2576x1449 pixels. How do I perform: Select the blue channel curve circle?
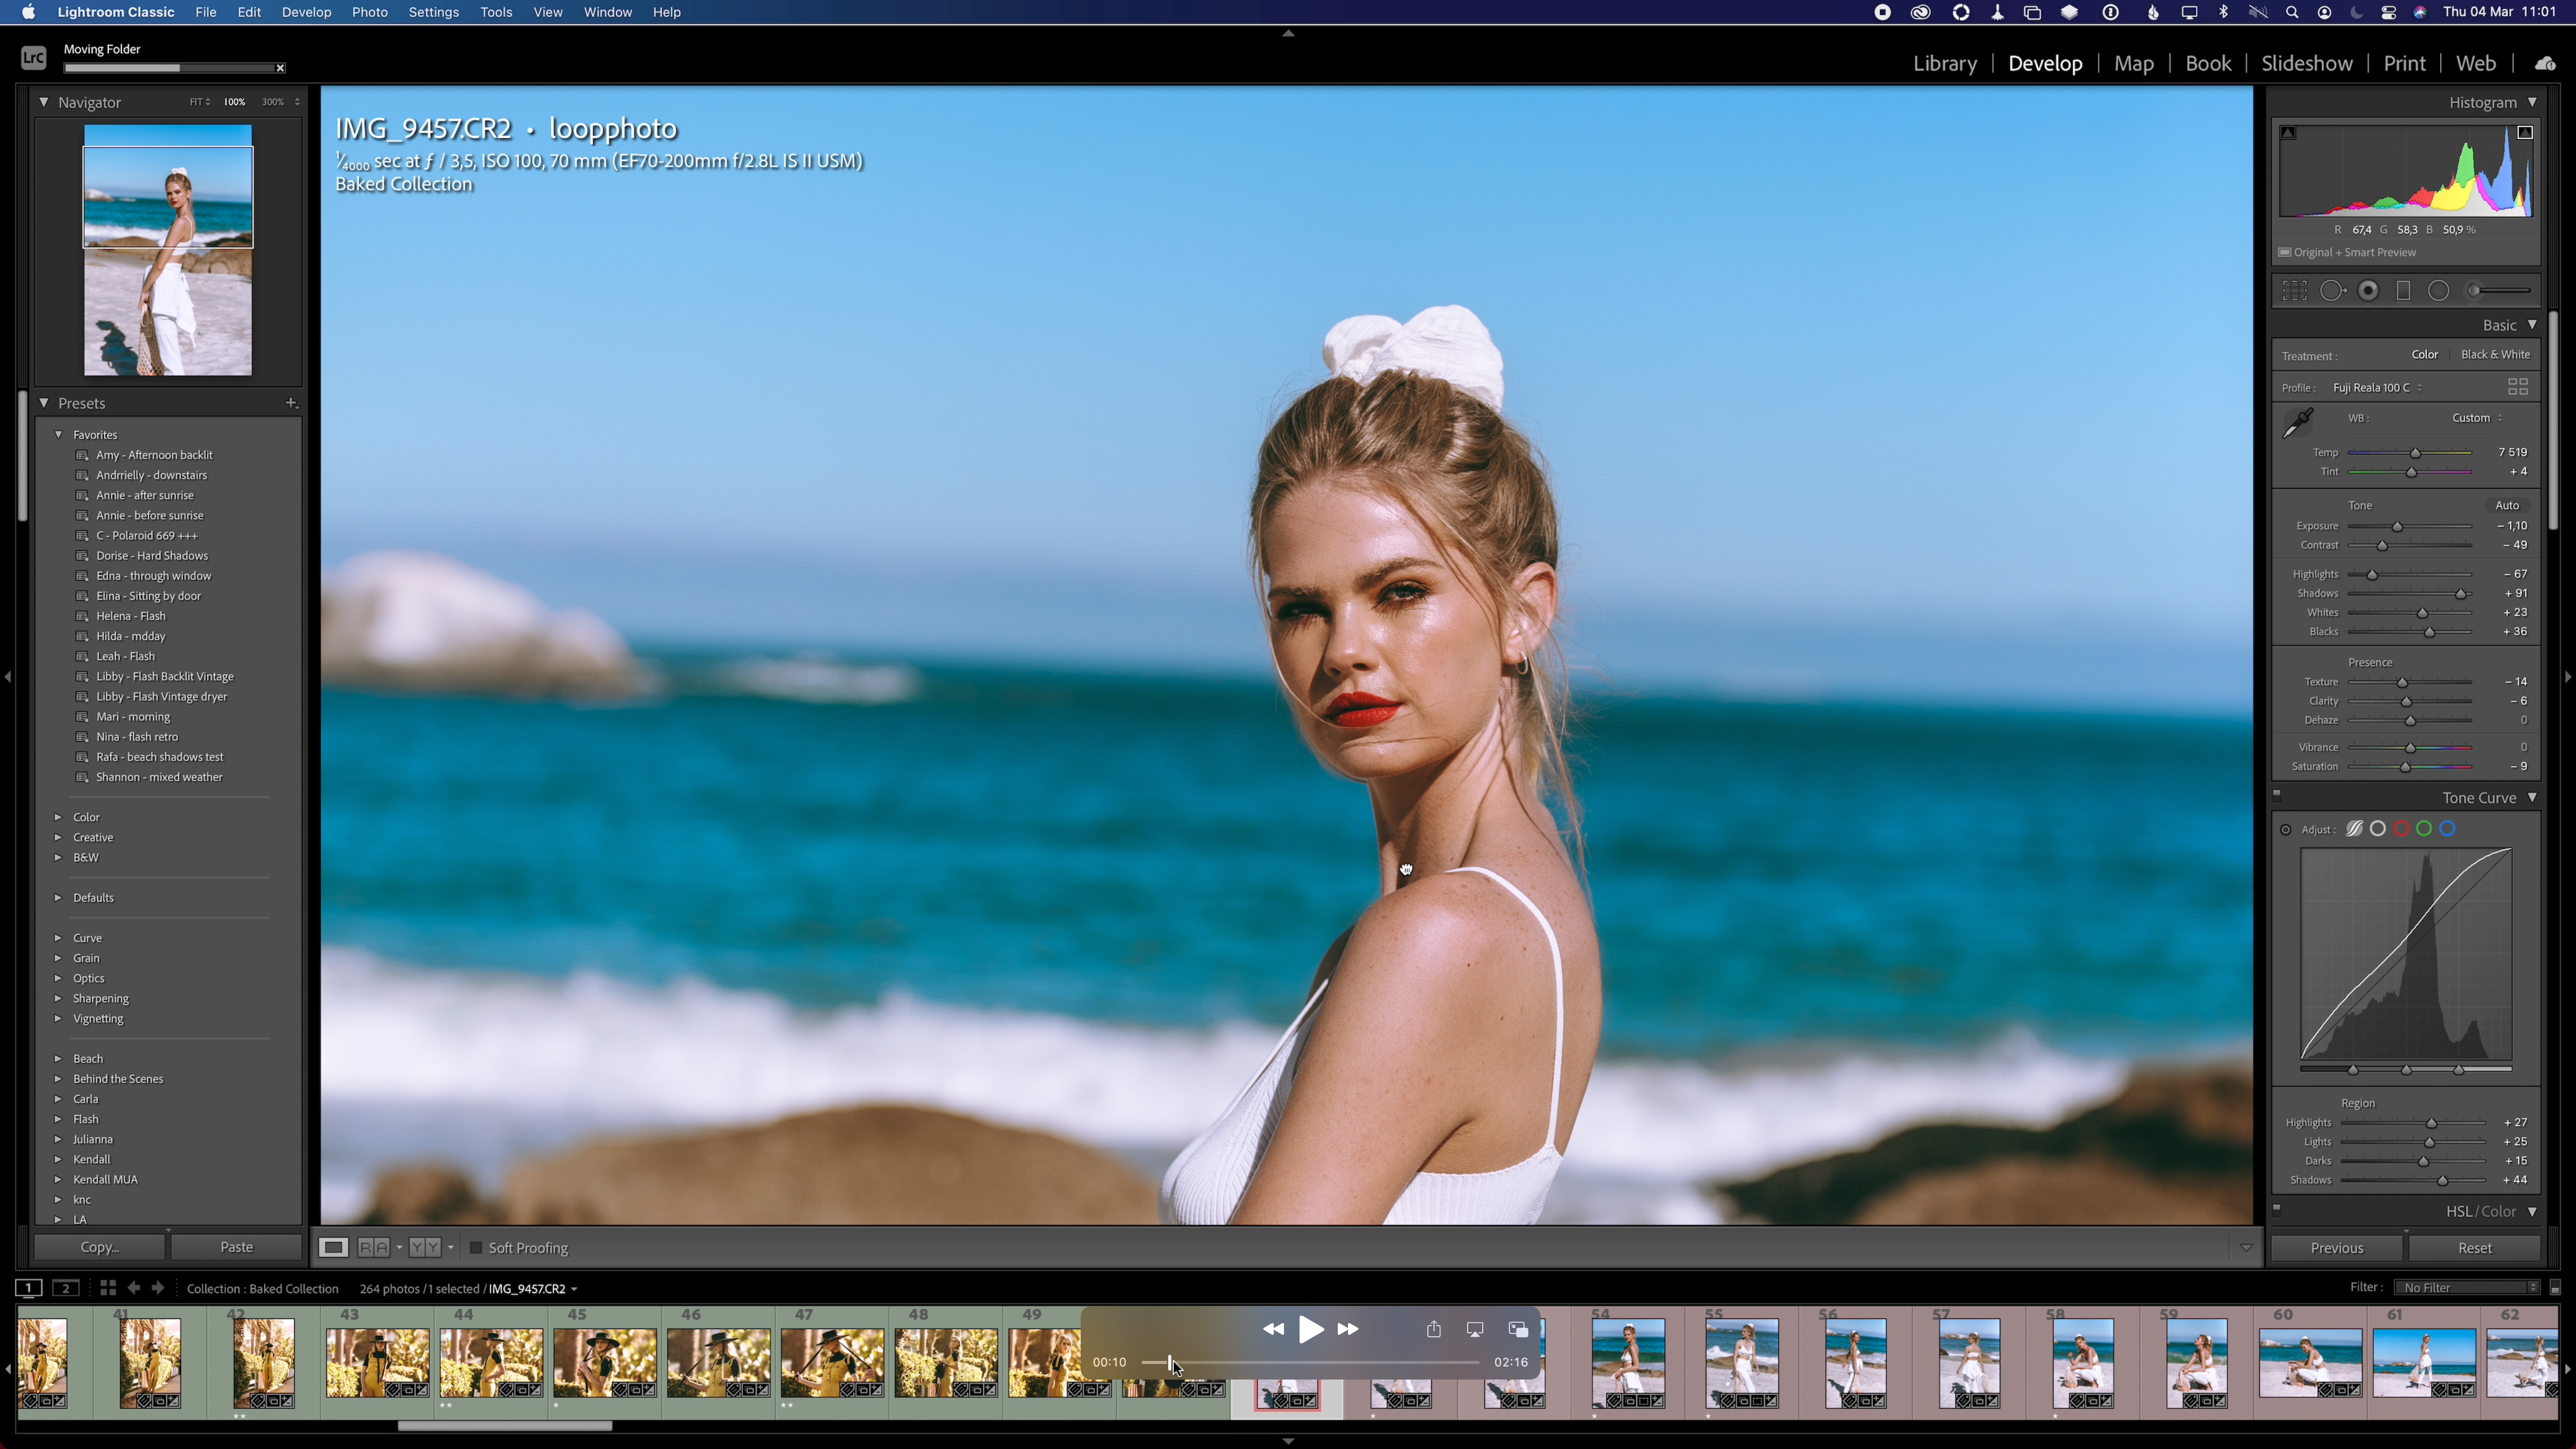click(x=2447, y=829)
